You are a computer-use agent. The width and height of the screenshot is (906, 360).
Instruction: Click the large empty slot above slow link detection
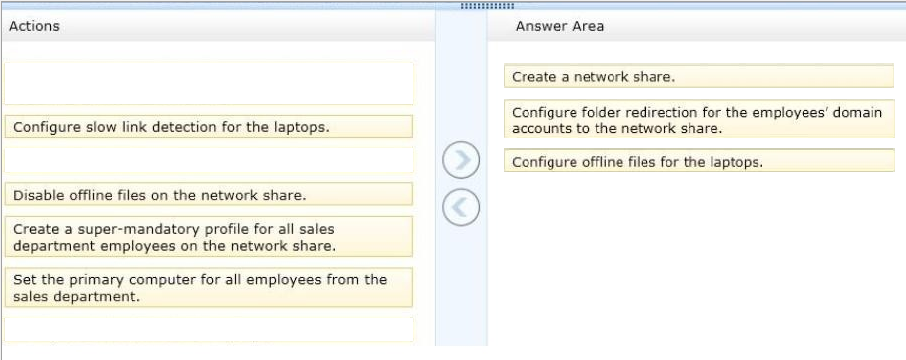(x=209, y=83)
